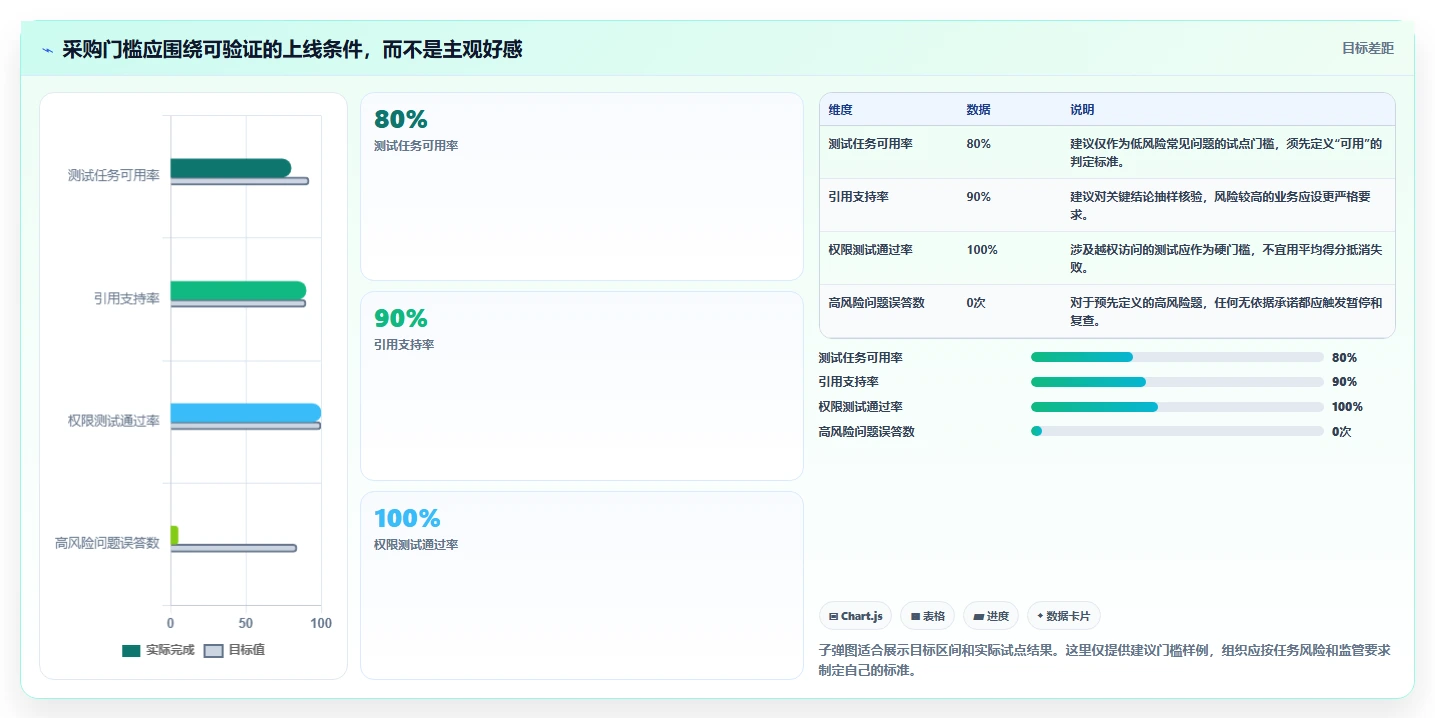Click the 高风险问题误答数 progress bar at 0次
This screenshot has height=718, width=1435.
[1177, 431]
